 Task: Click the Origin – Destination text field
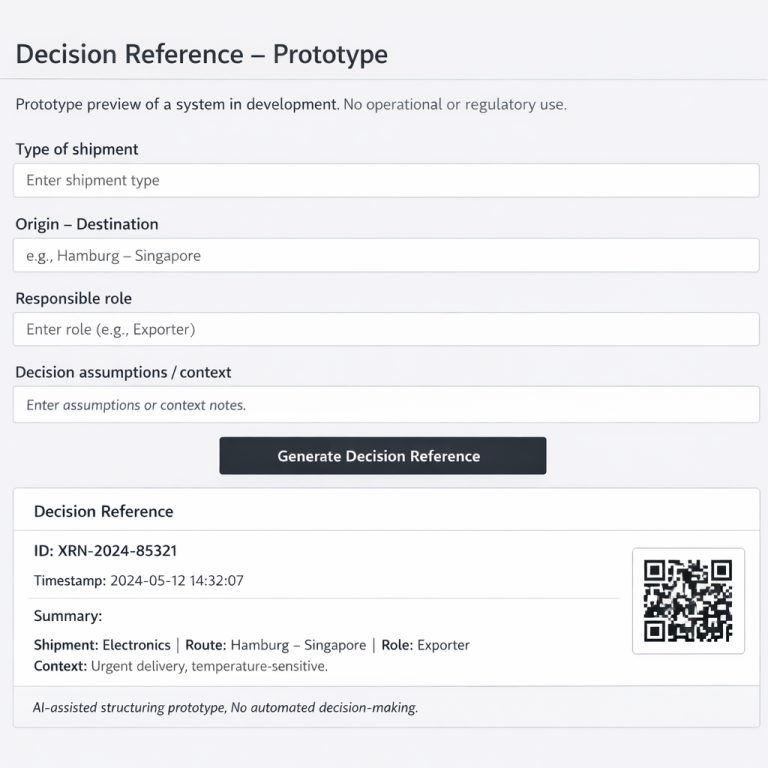(x=386, y=255)
